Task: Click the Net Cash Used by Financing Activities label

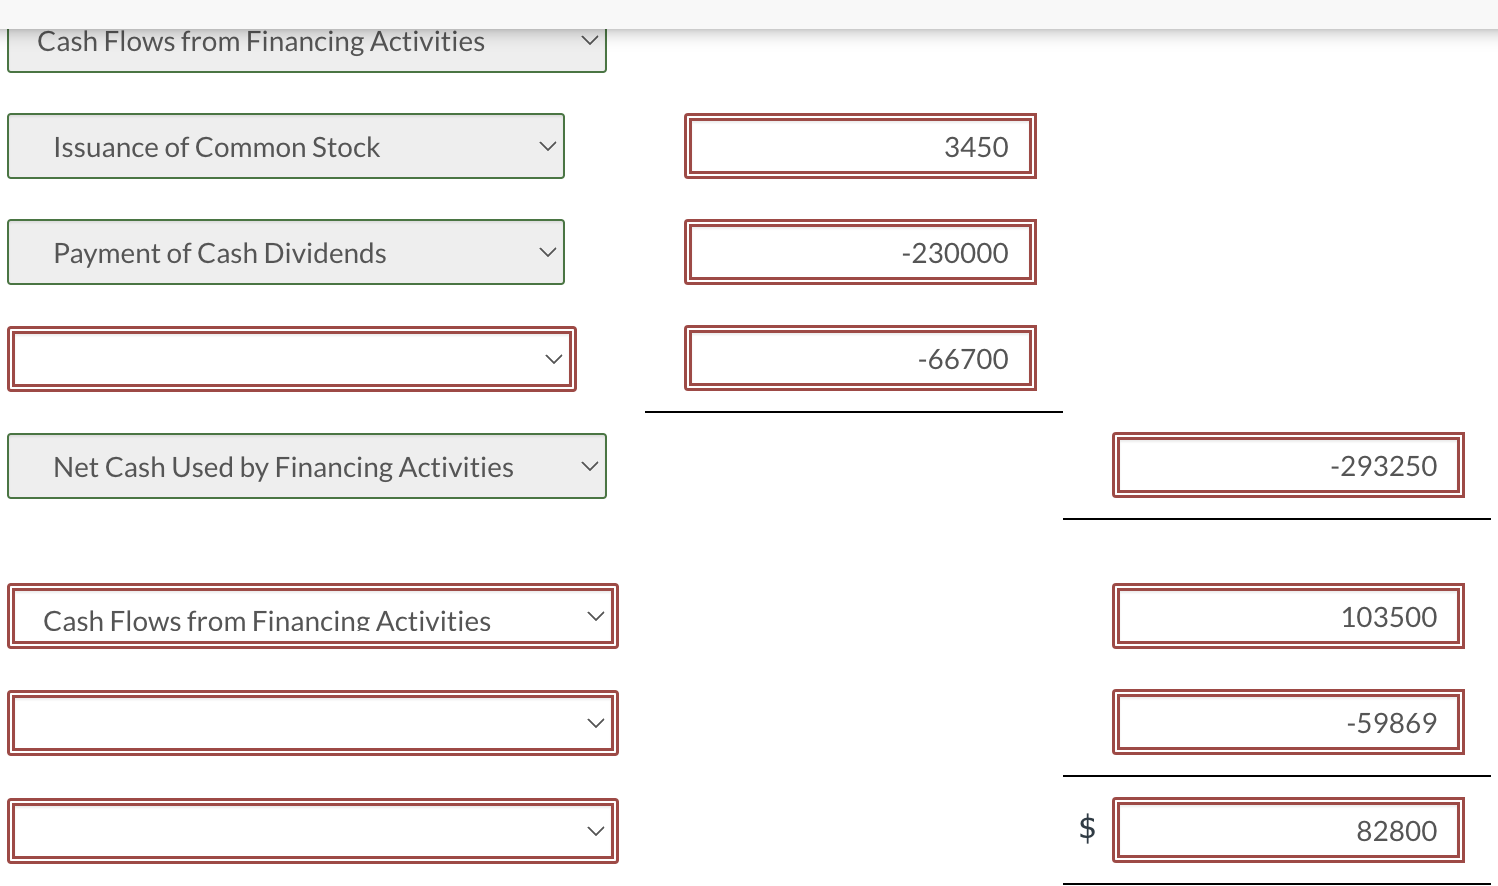Action: point(283,466)
